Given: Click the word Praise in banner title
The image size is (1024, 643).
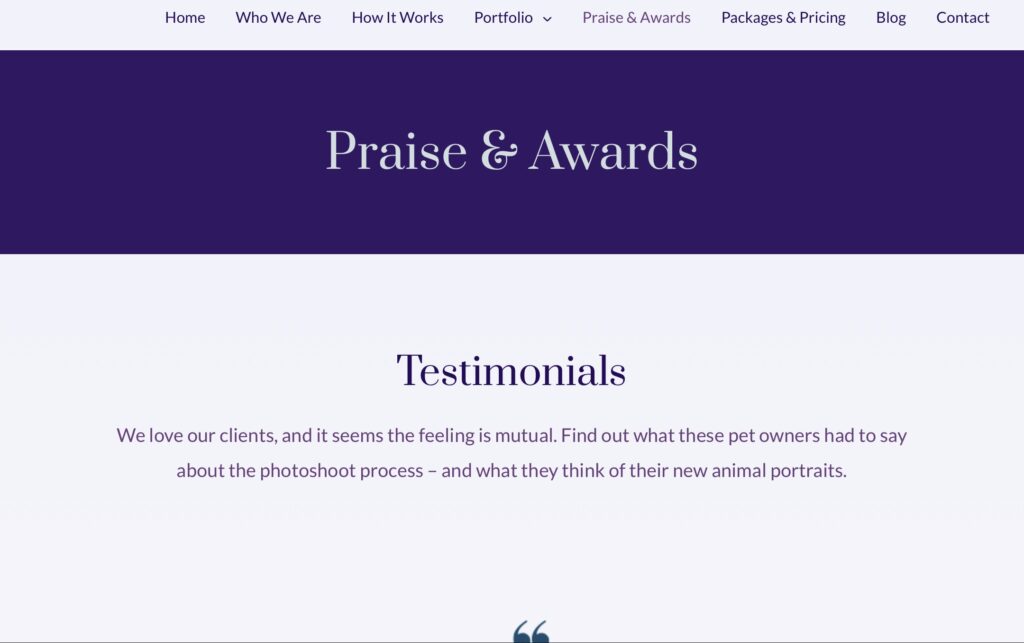Looking at the screenshot, I should pyautogui.click(x=396, y=151).
